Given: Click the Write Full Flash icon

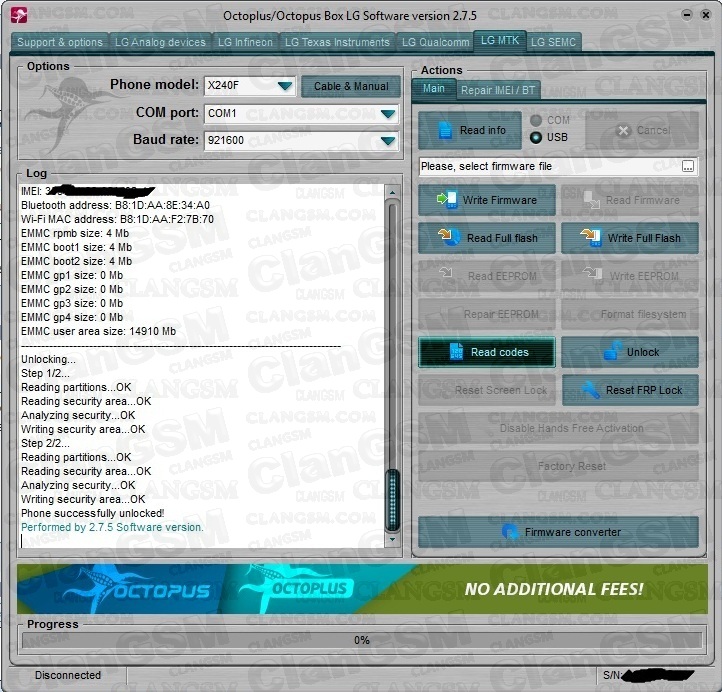Looking at the screenshot, I should coord(591,237).
